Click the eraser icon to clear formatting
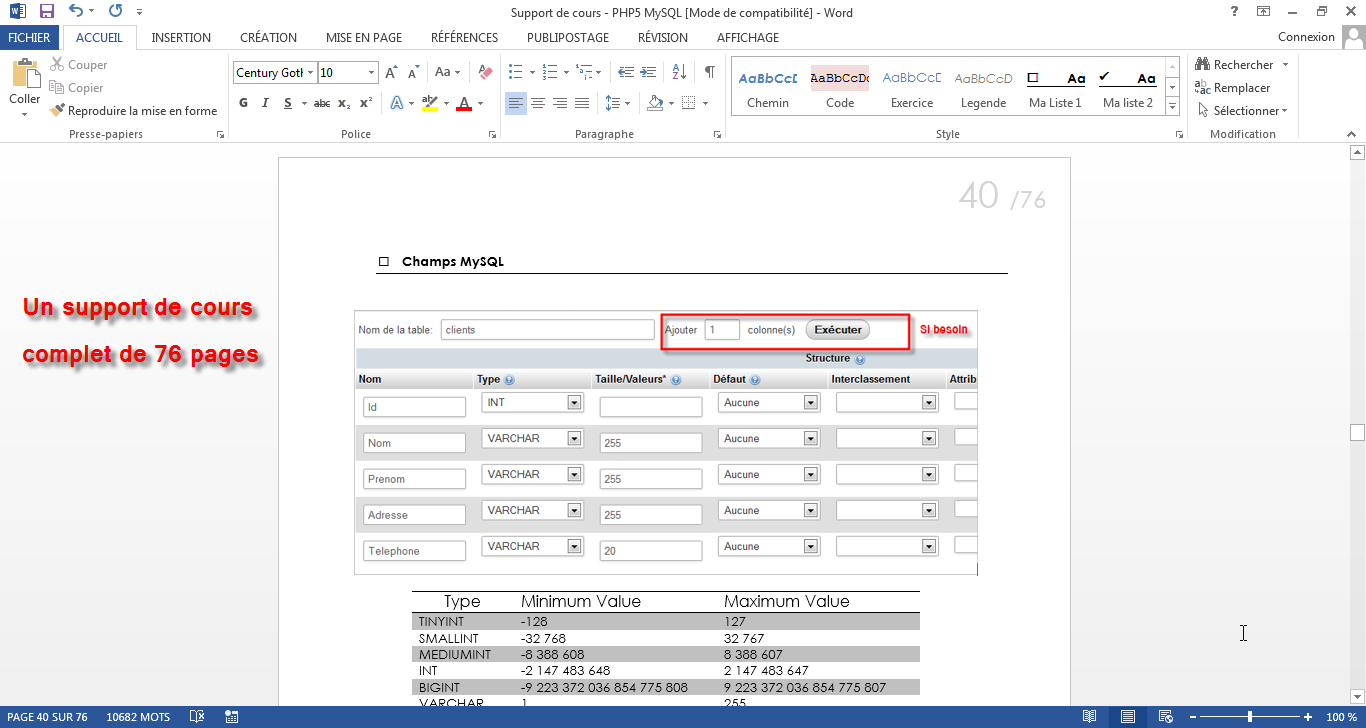Image resolution: width=1366 pixels, height=728 pixels. (486, 72)
